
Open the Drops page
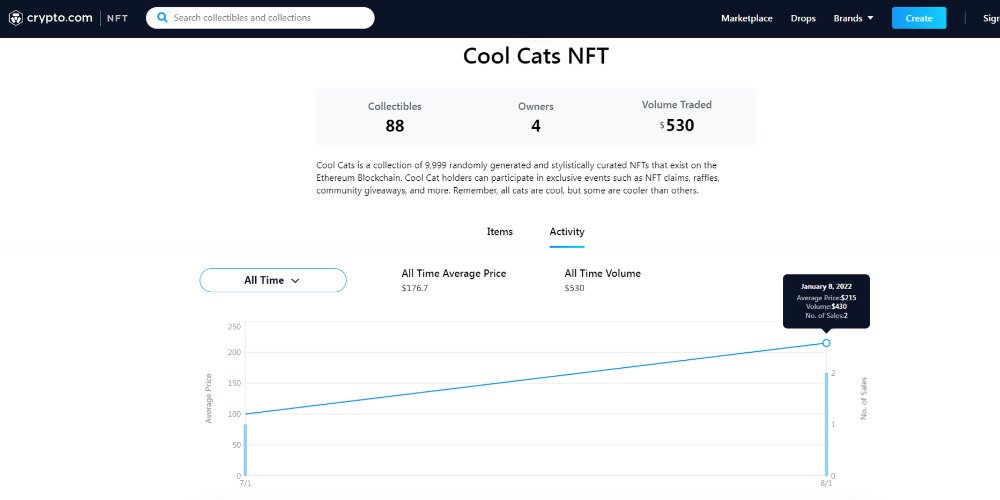point(803,18)
